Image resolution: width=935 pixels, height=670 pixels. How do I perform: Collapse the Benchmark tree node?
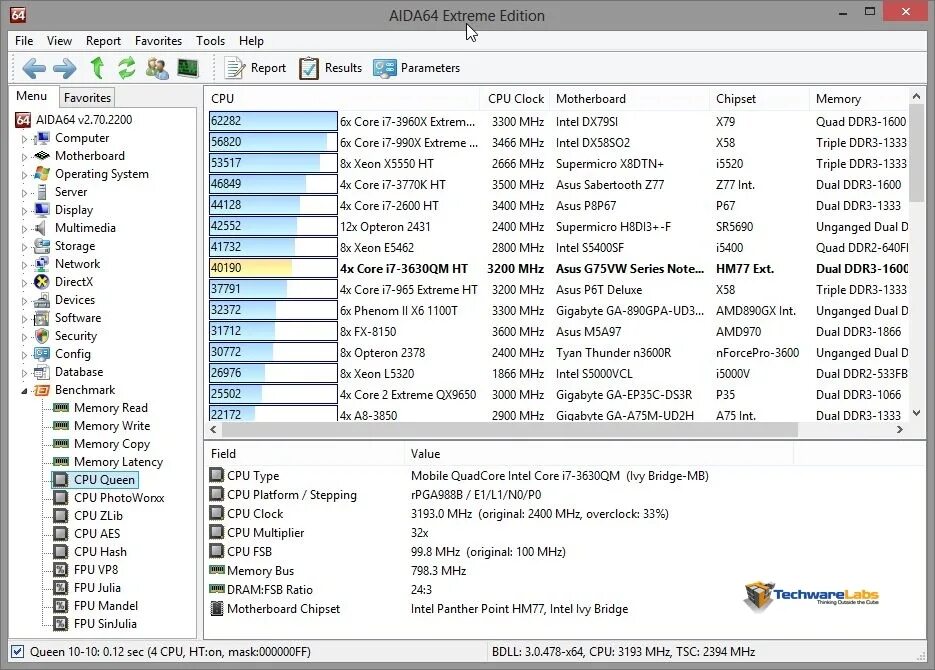[x=24, y=391]
